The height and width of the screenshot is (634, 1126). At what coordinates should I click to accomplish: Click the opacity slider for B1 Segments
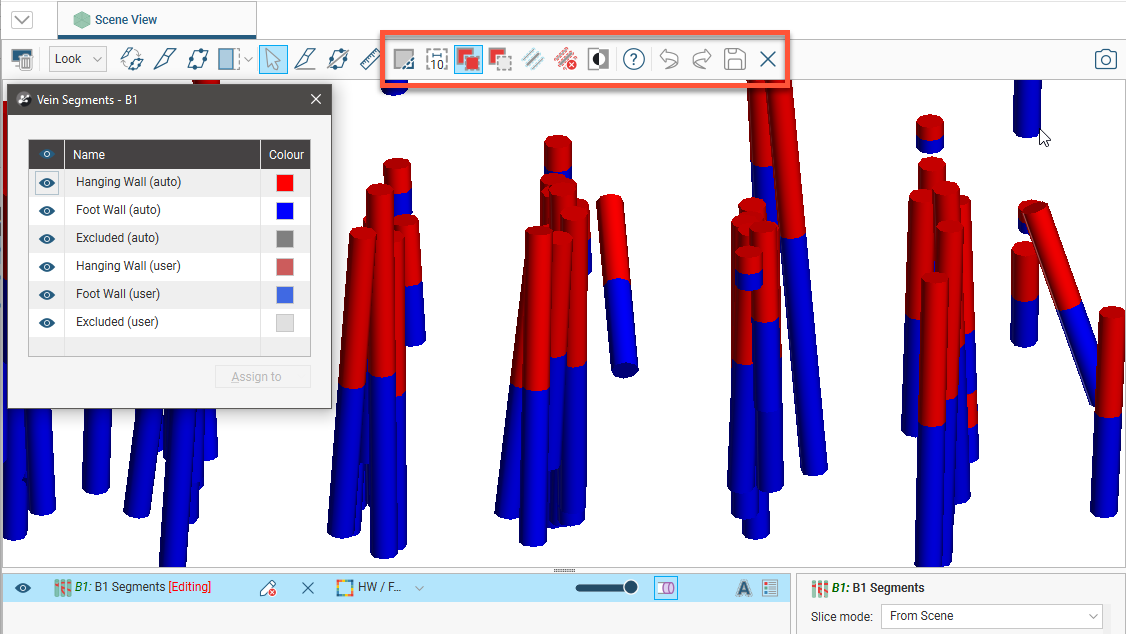(x=606, y=588)
